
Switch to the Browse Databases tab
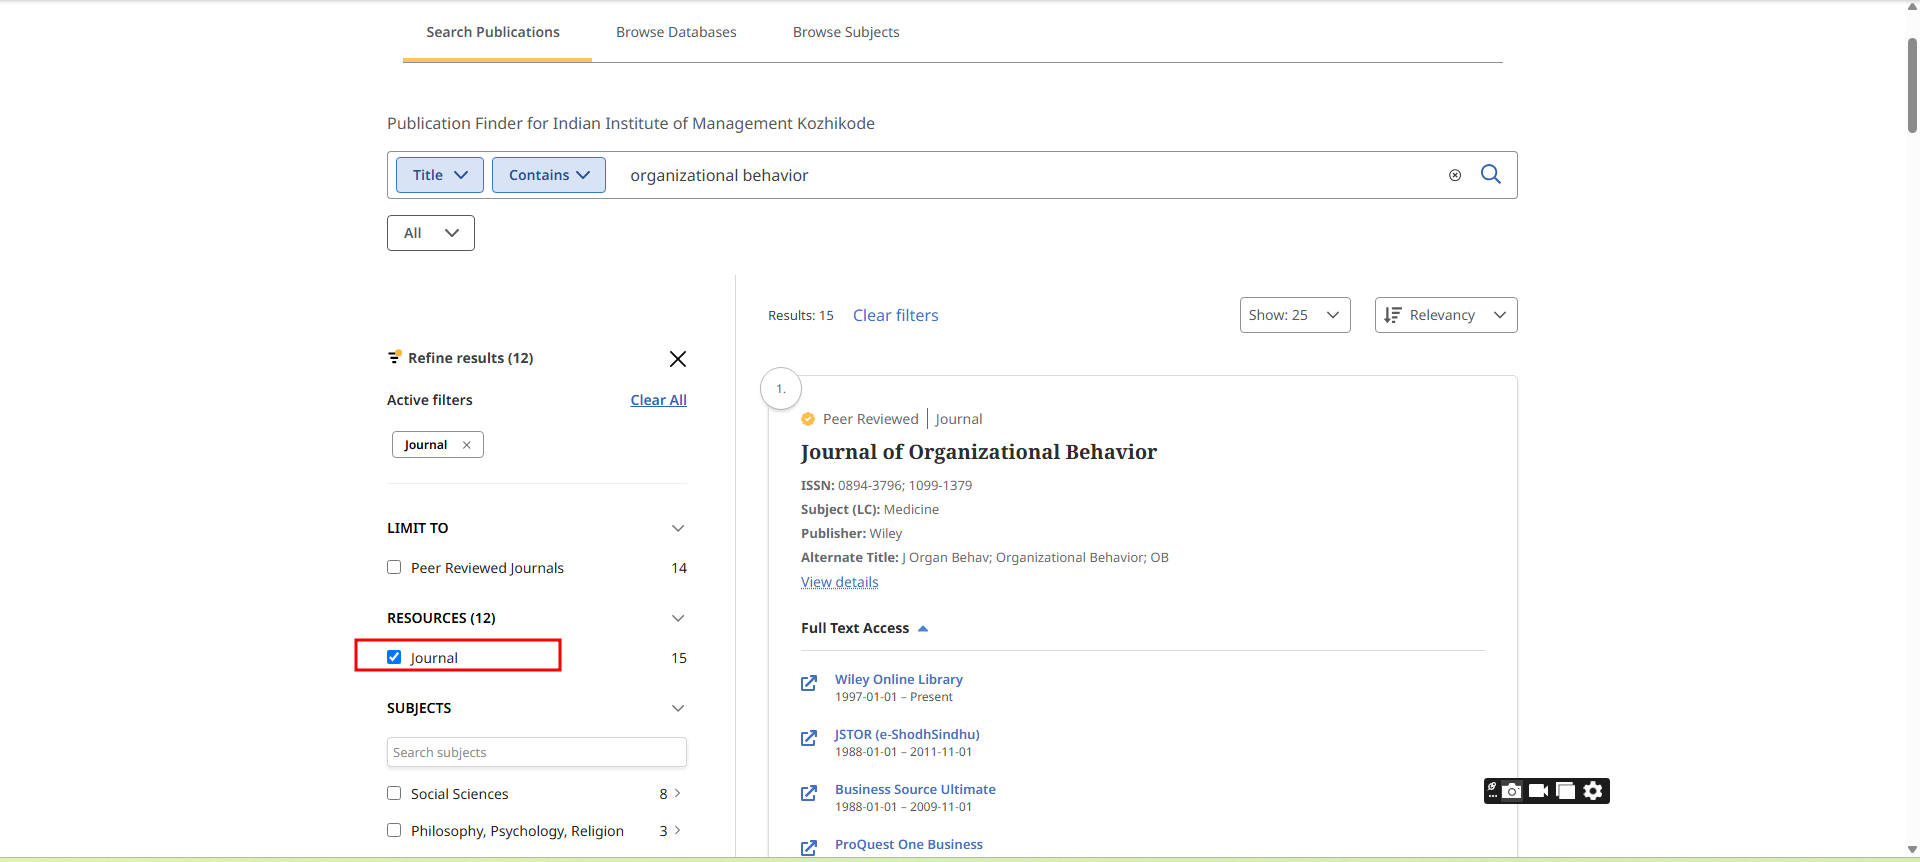coord(676,32)
